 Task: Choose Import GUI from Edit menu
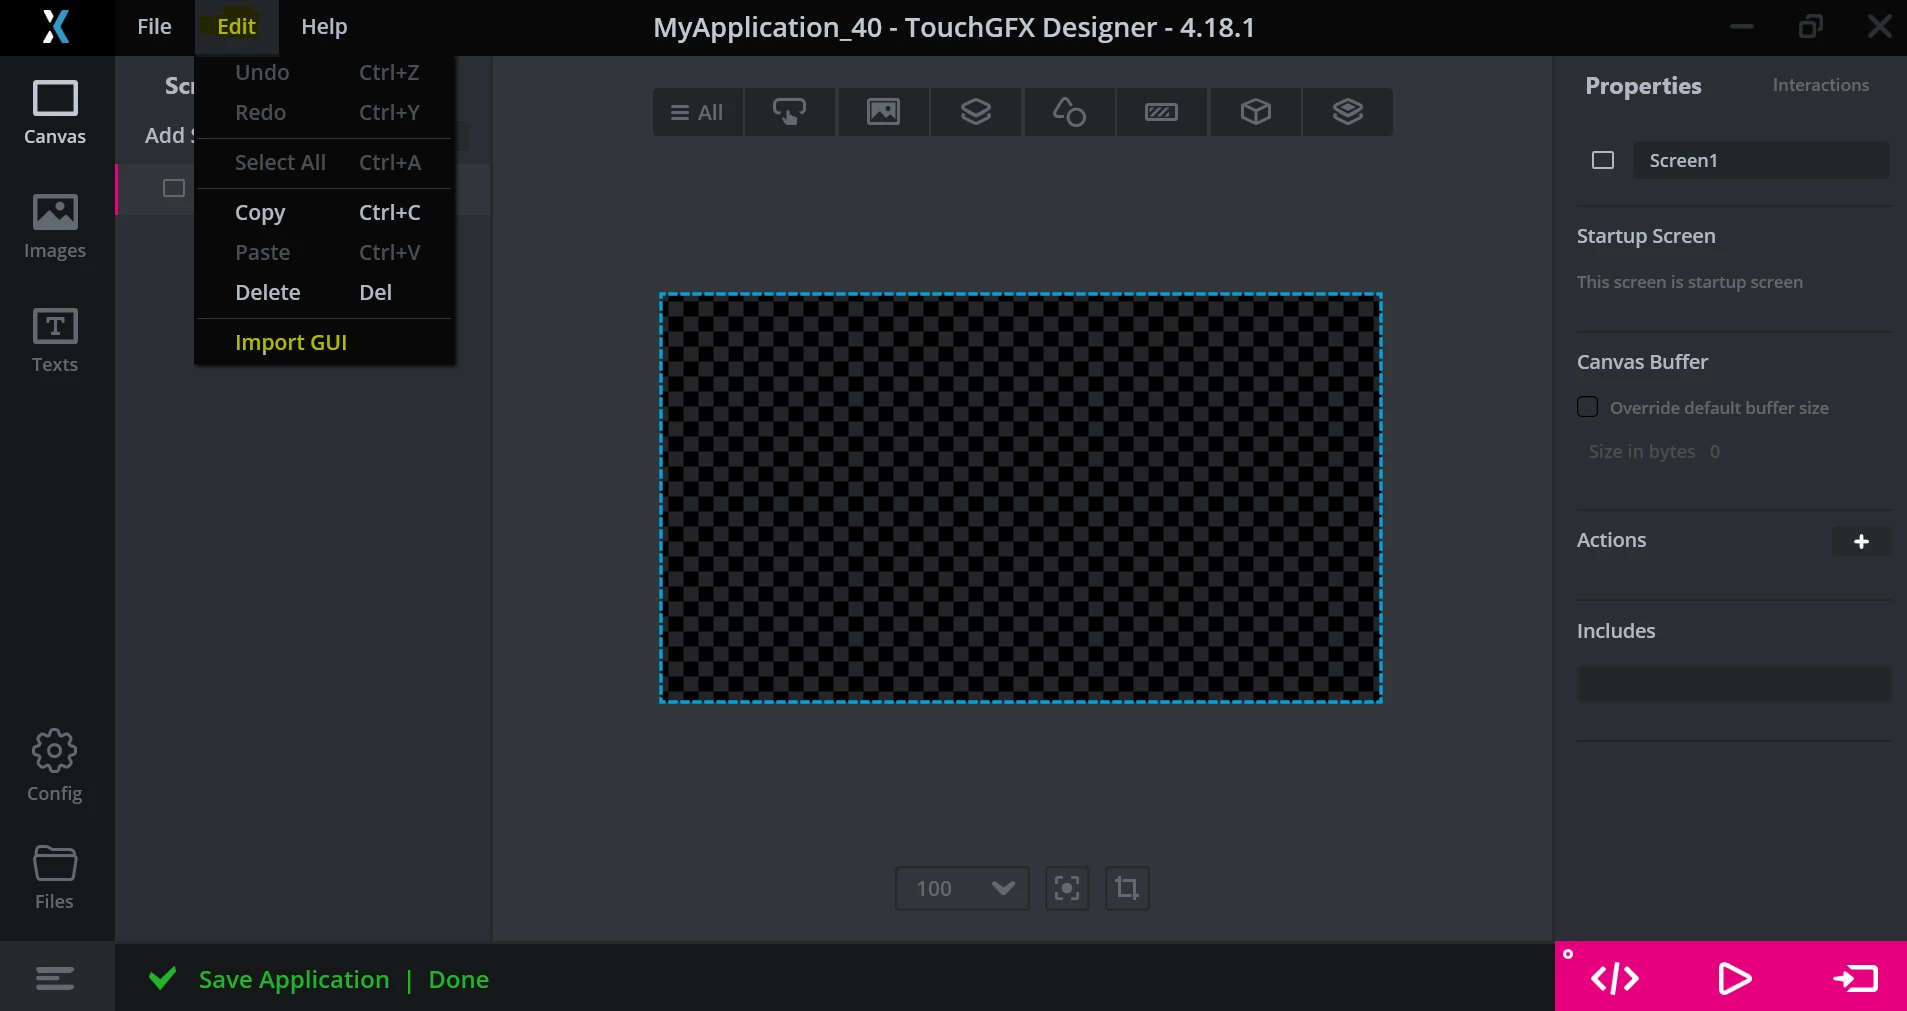(x=325, y=342)
